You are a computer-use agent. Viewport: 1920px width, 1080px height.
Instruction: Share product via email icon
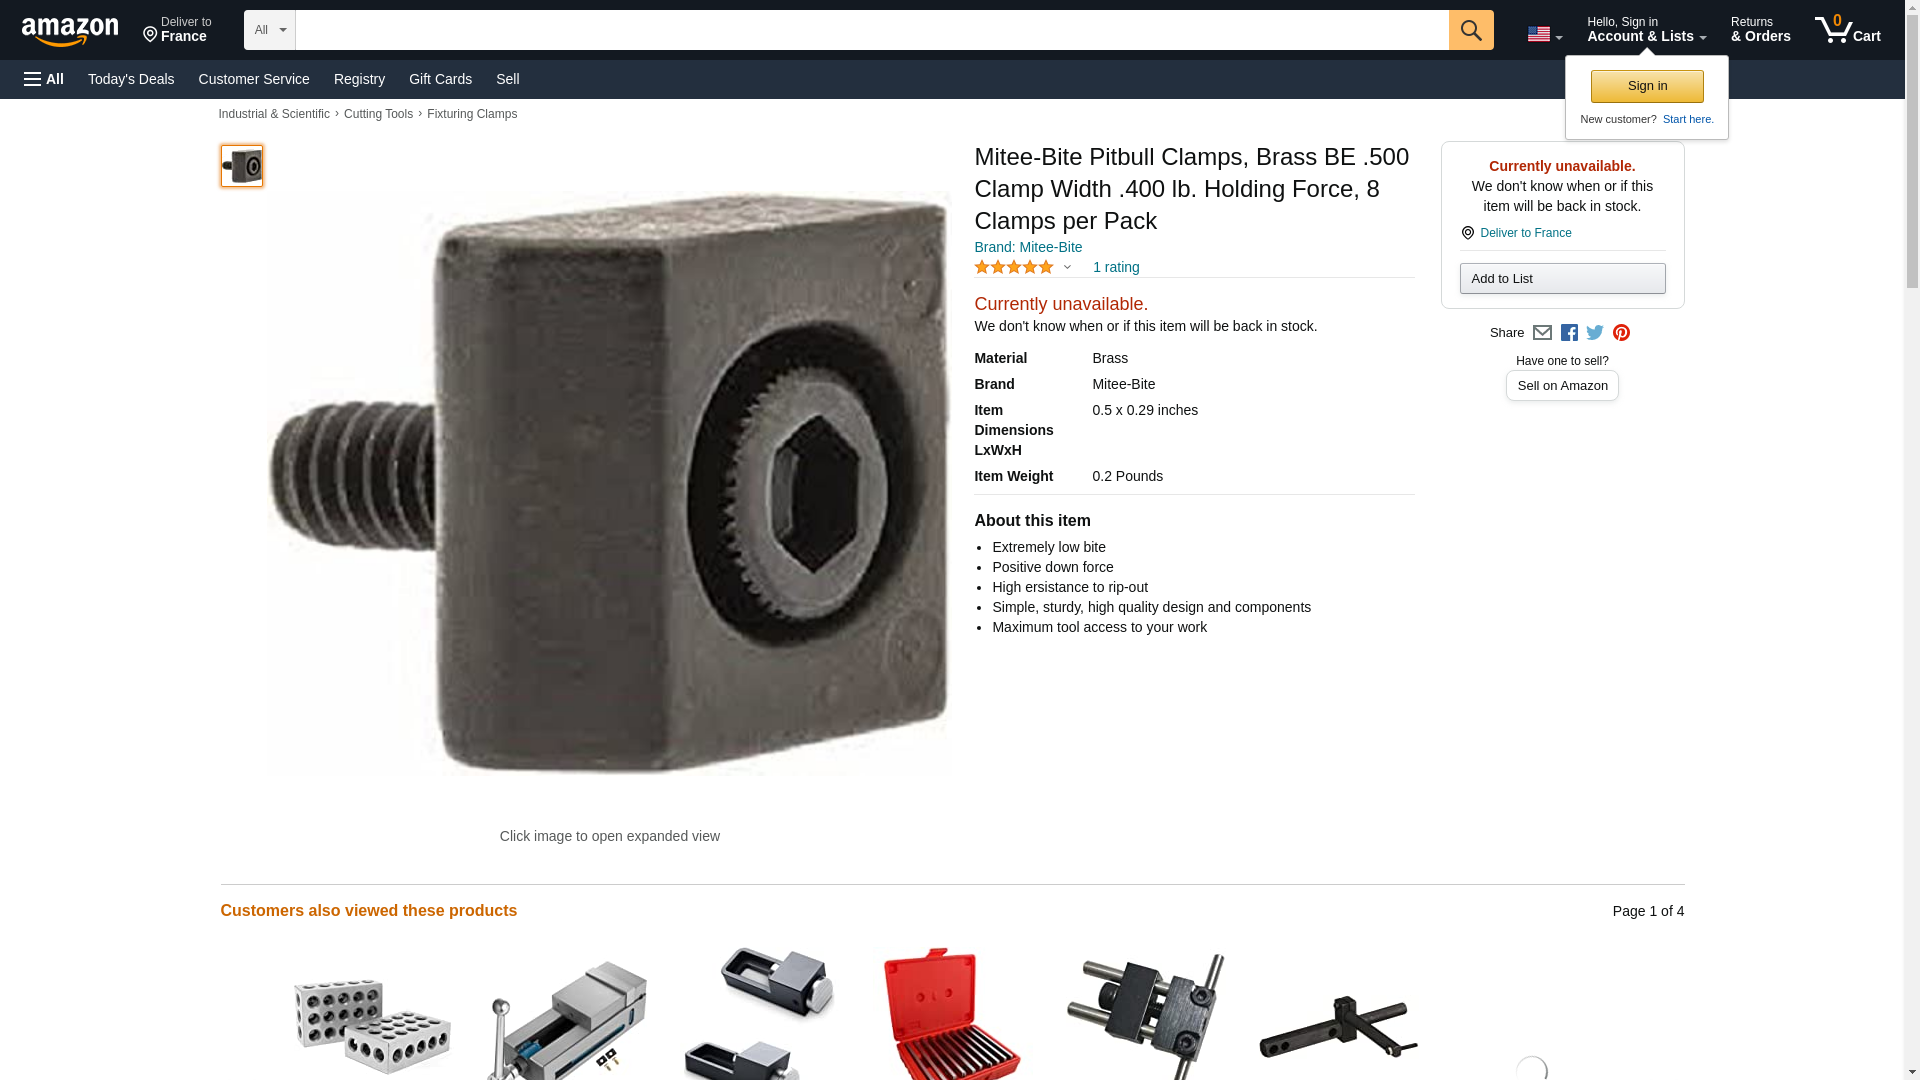click(x=1542, y=333)
